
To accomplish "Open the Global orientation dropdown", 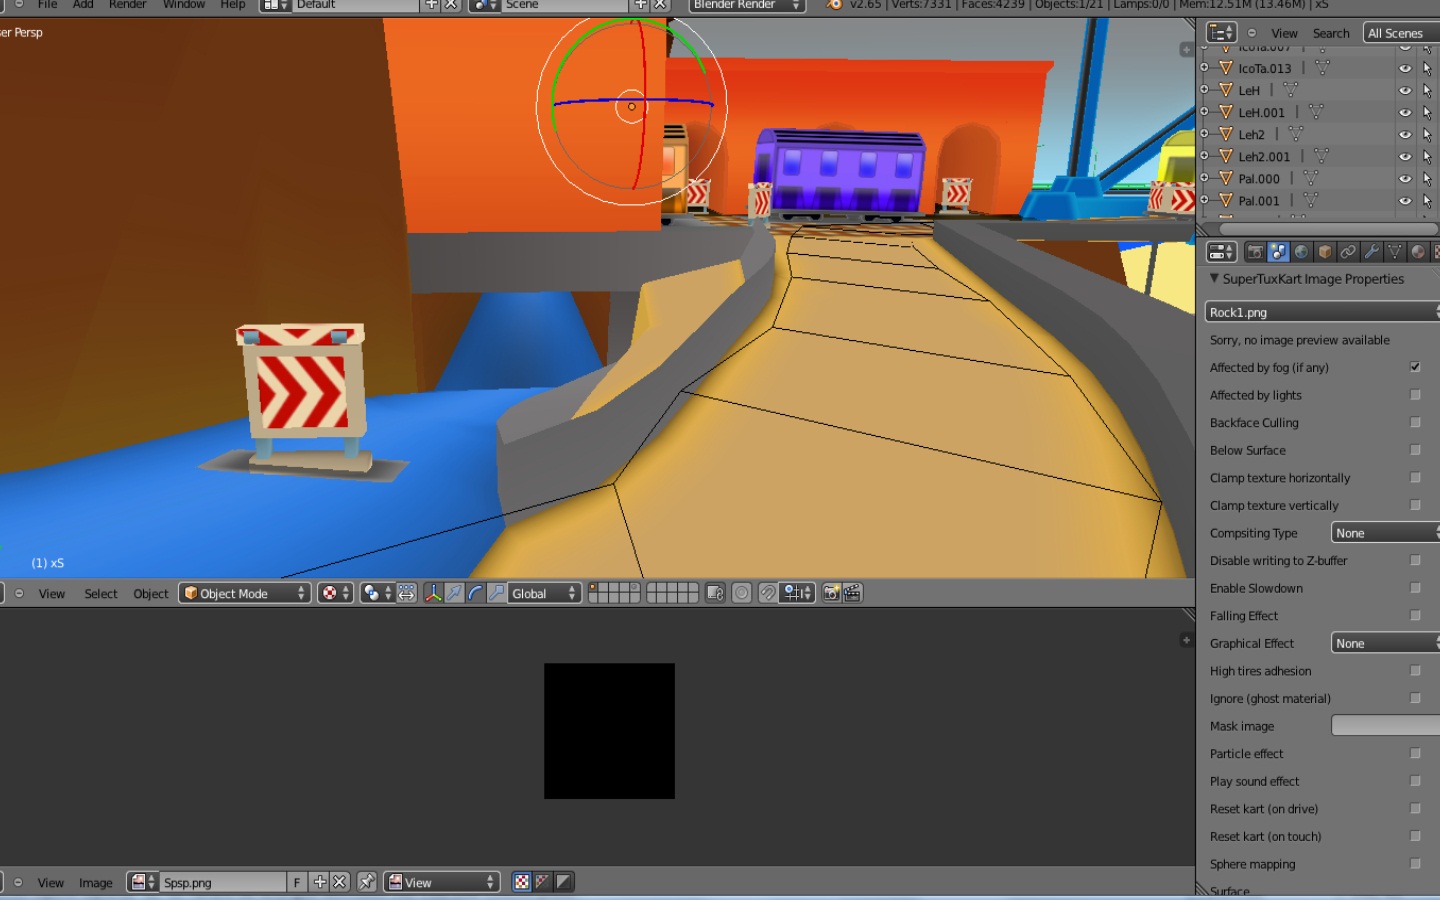I will [x=543, y=593].
